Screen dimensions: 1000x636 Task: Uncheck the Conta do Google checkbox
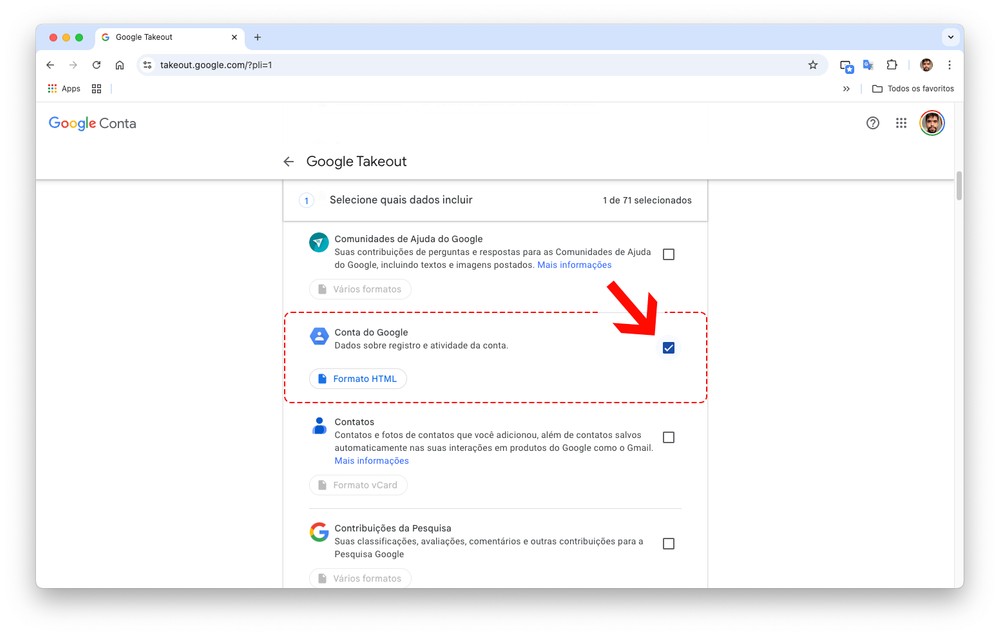point(669,348)
